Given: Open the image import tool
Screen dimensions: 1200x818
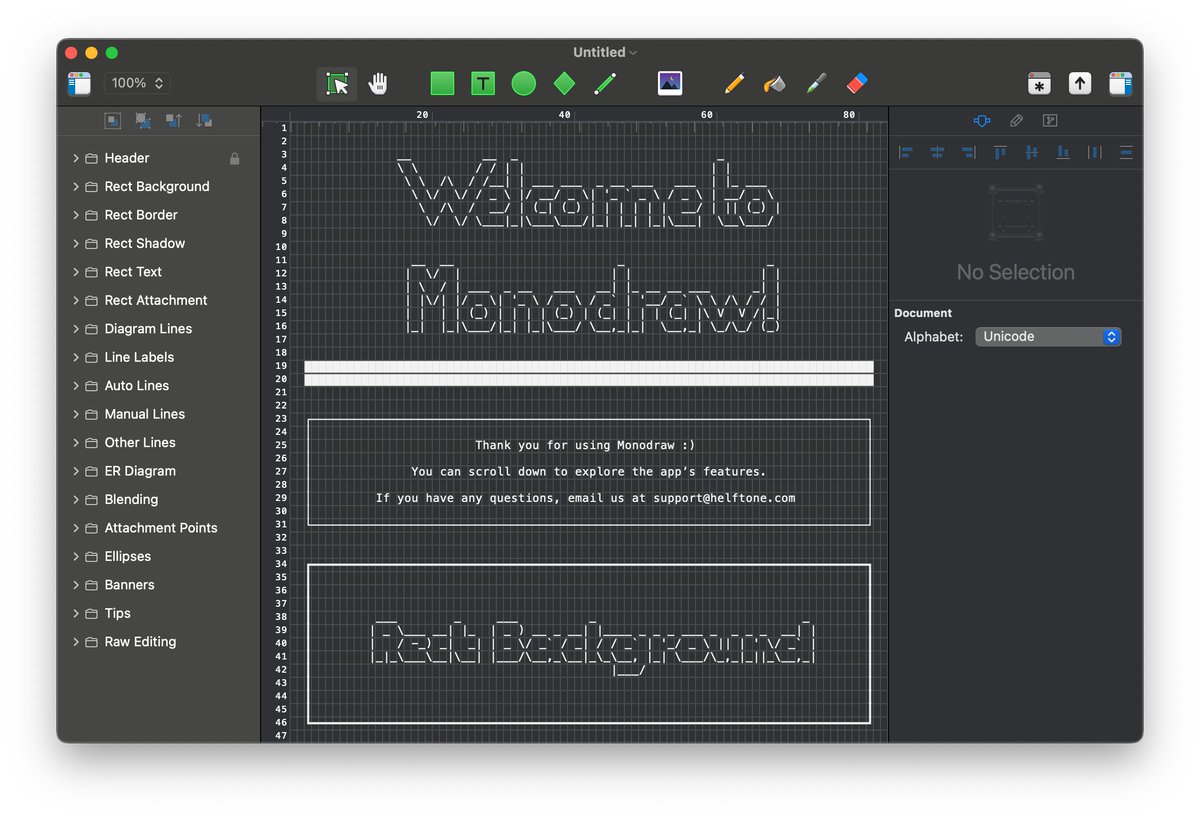Looking at the screenshot, I should [669, 83].
